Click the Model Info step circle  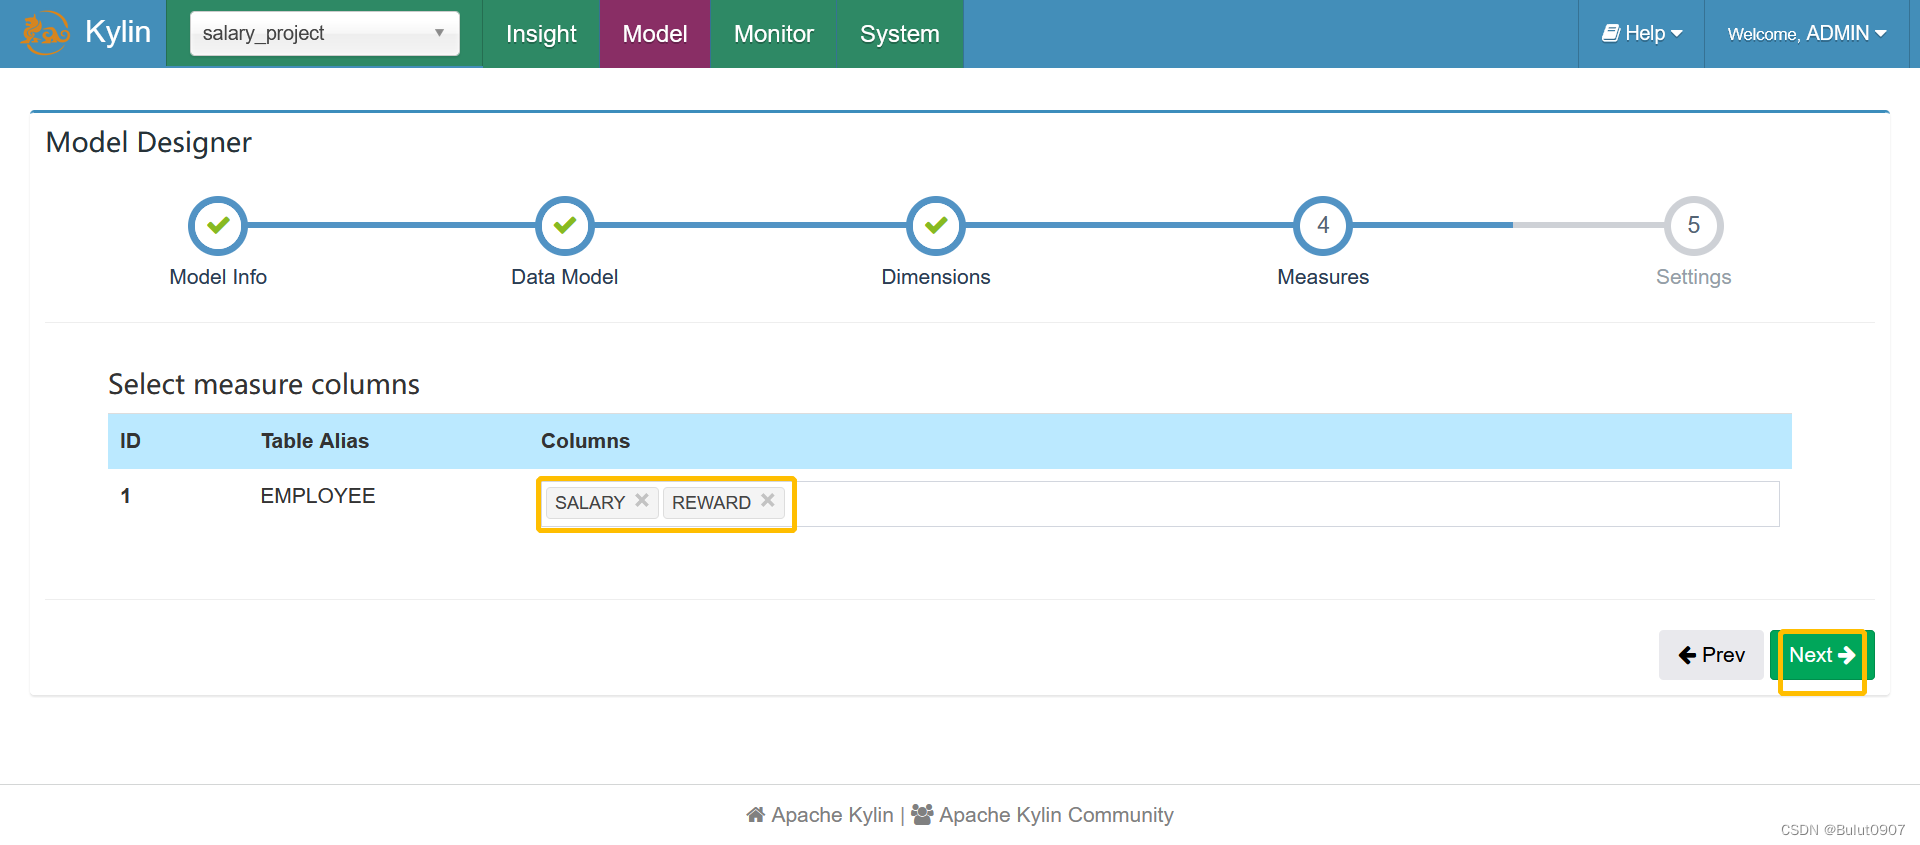tap(218, 225)
